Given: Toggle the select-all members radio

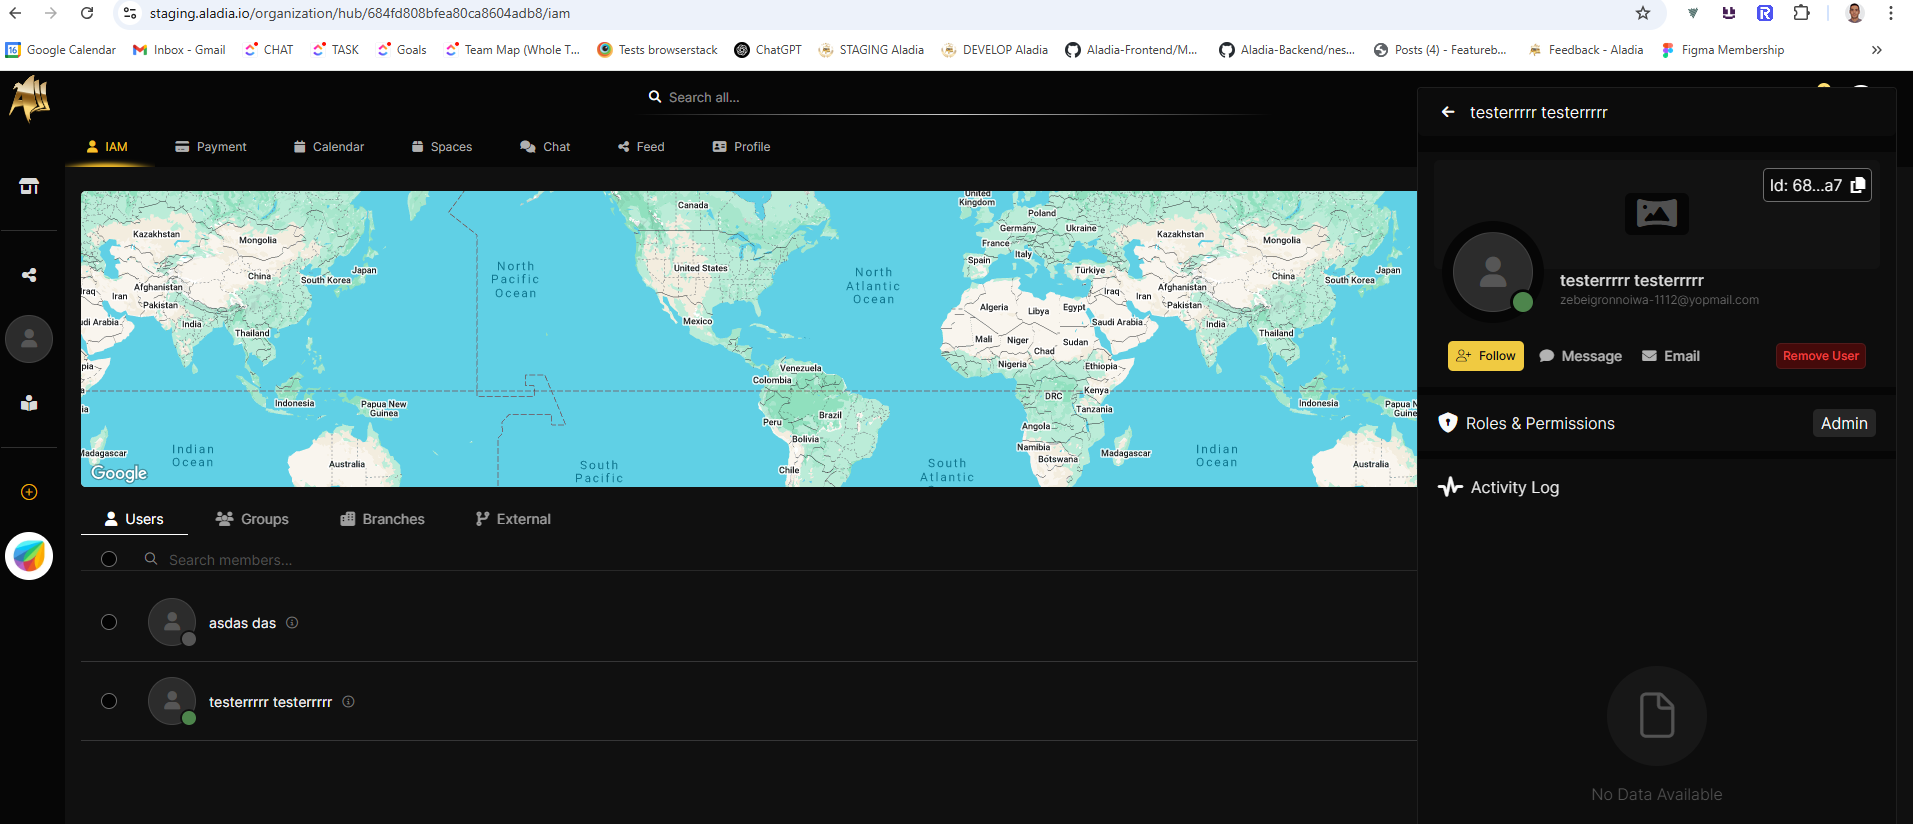Looking at the screenshot, I should (109, 559).
